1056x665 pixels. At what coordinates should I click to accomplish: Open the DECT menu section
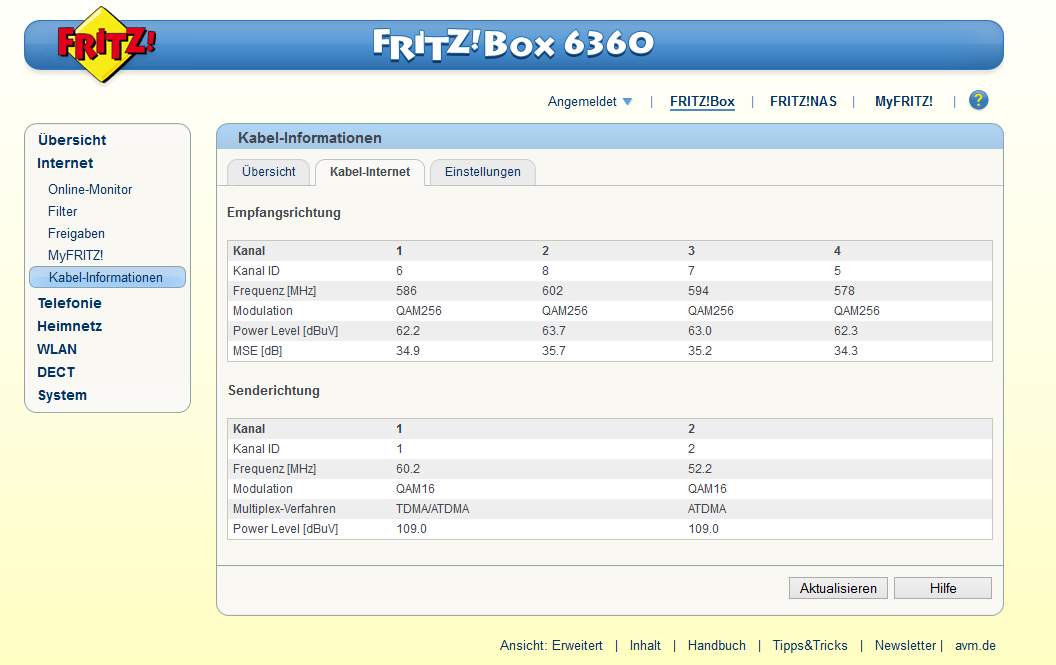pos(56,372)
